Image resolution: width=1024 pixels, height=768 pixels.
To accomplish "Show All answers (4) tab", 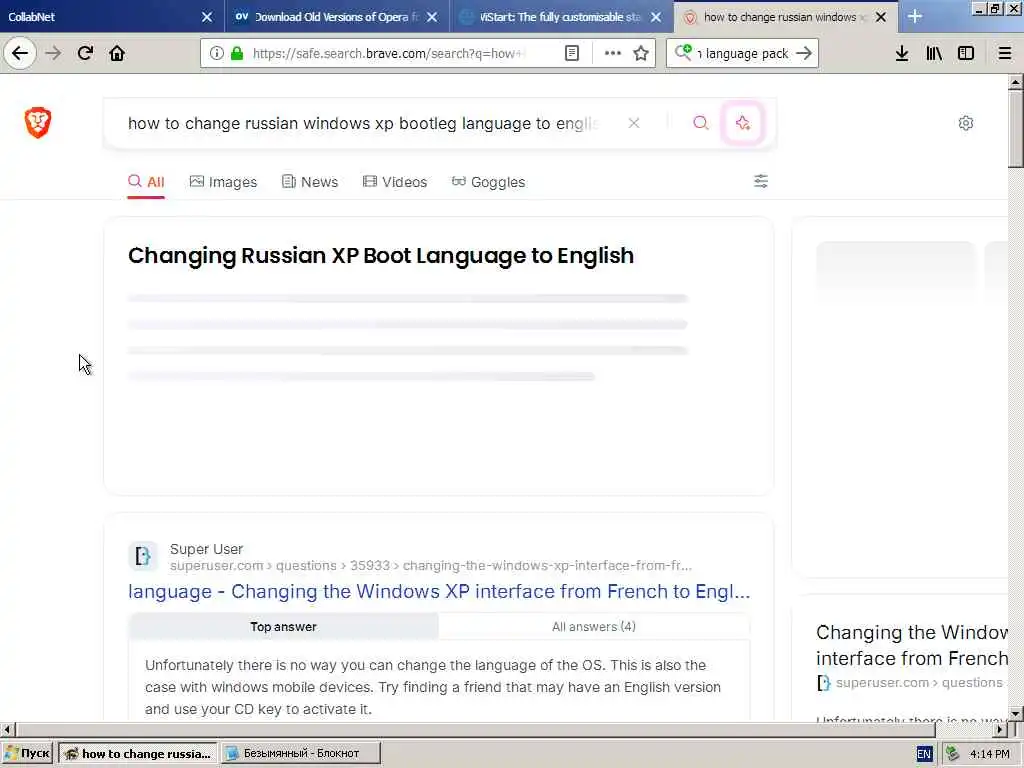I will coord(594,626).
